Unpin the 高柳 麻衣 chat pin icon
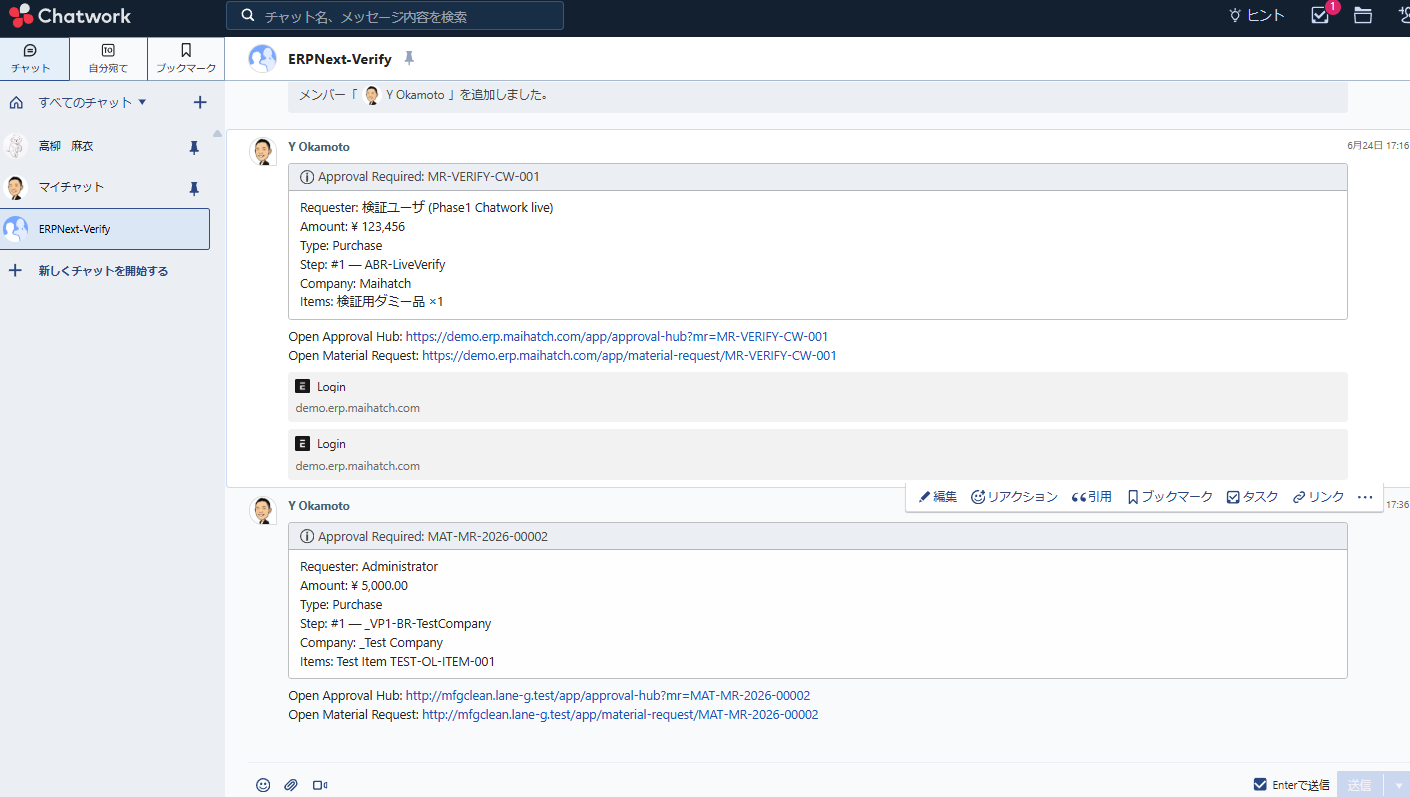1410x797 pixels. pyautogui.click(x=194, y=147)
